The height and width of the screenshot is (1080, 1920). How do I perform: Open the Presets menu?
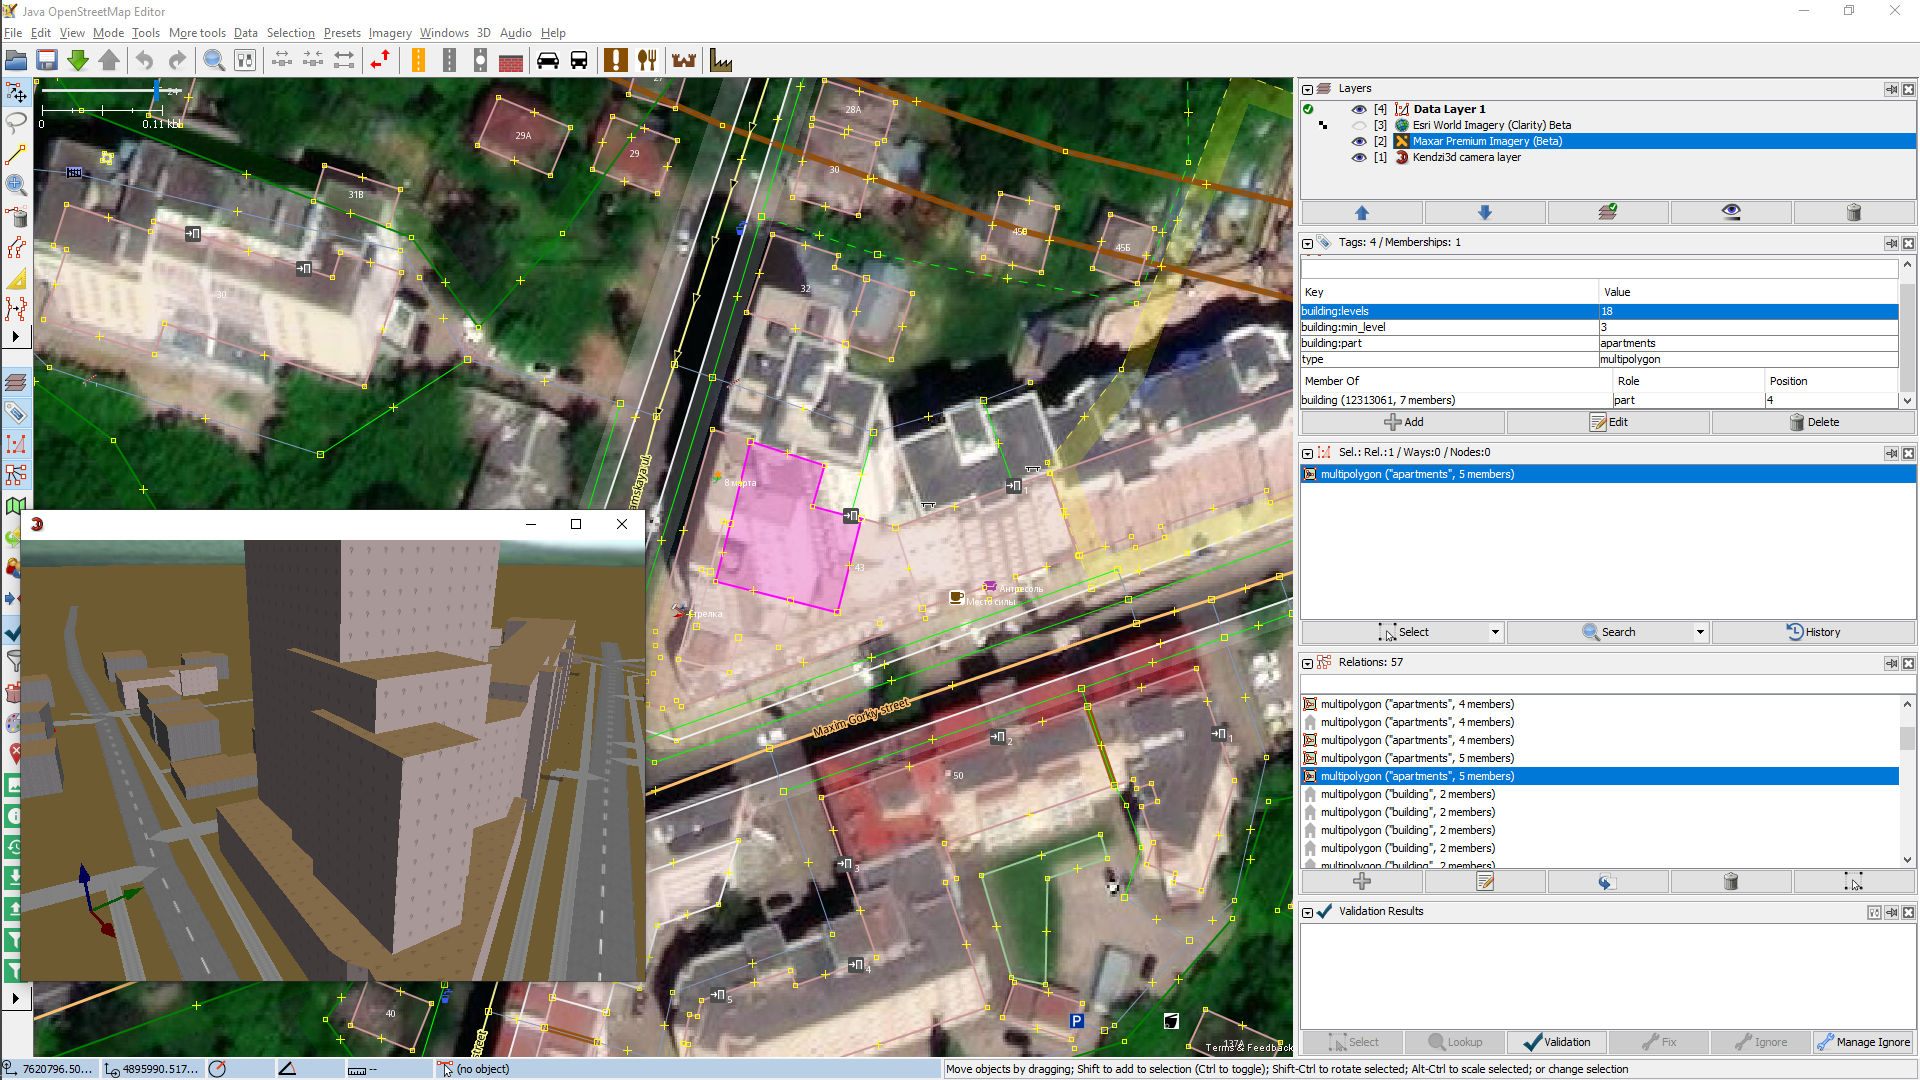pos(341,33)
